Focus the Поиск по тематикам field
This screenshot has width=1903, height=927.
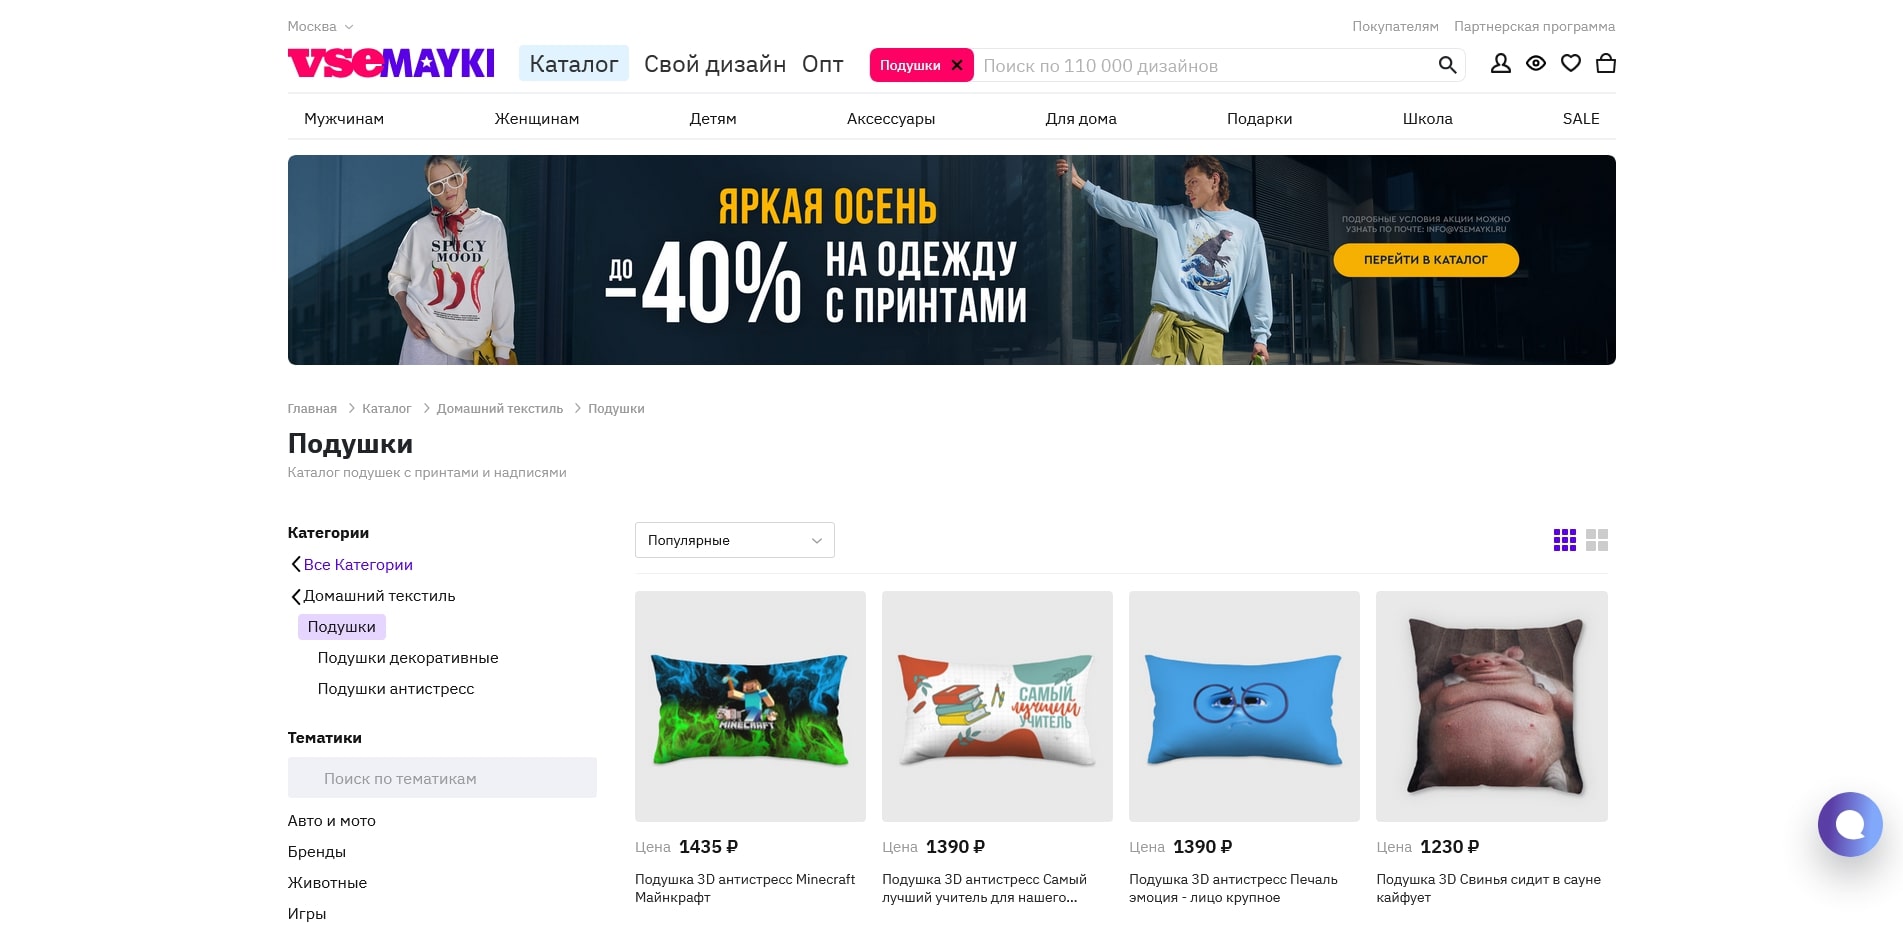coord(442,778)
